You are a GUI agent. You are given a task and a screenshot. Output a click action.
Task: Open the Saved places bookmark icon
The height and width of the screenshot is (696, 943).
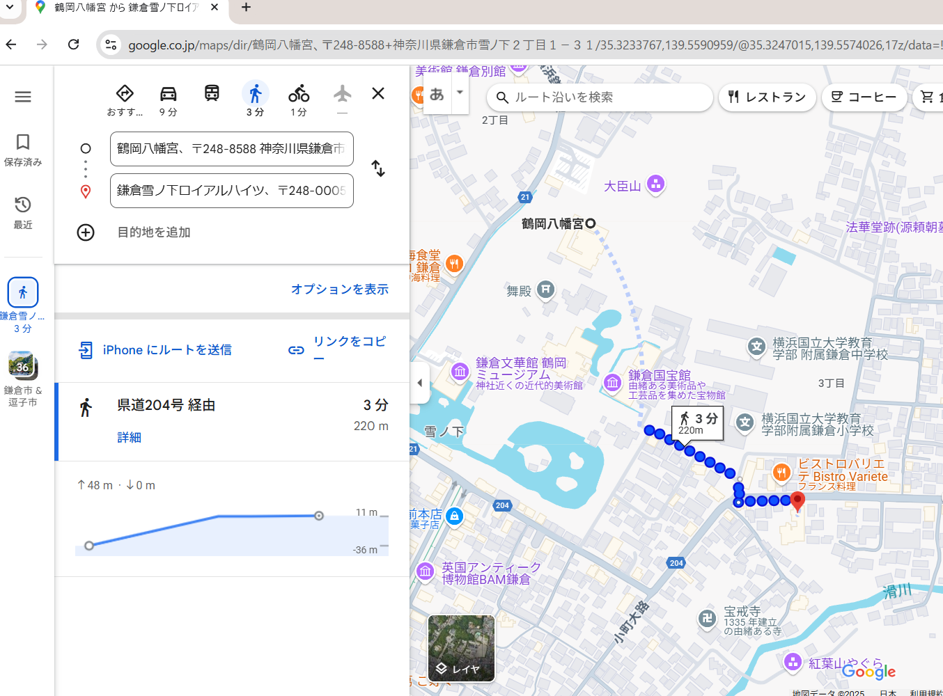[x=23, y=142]
